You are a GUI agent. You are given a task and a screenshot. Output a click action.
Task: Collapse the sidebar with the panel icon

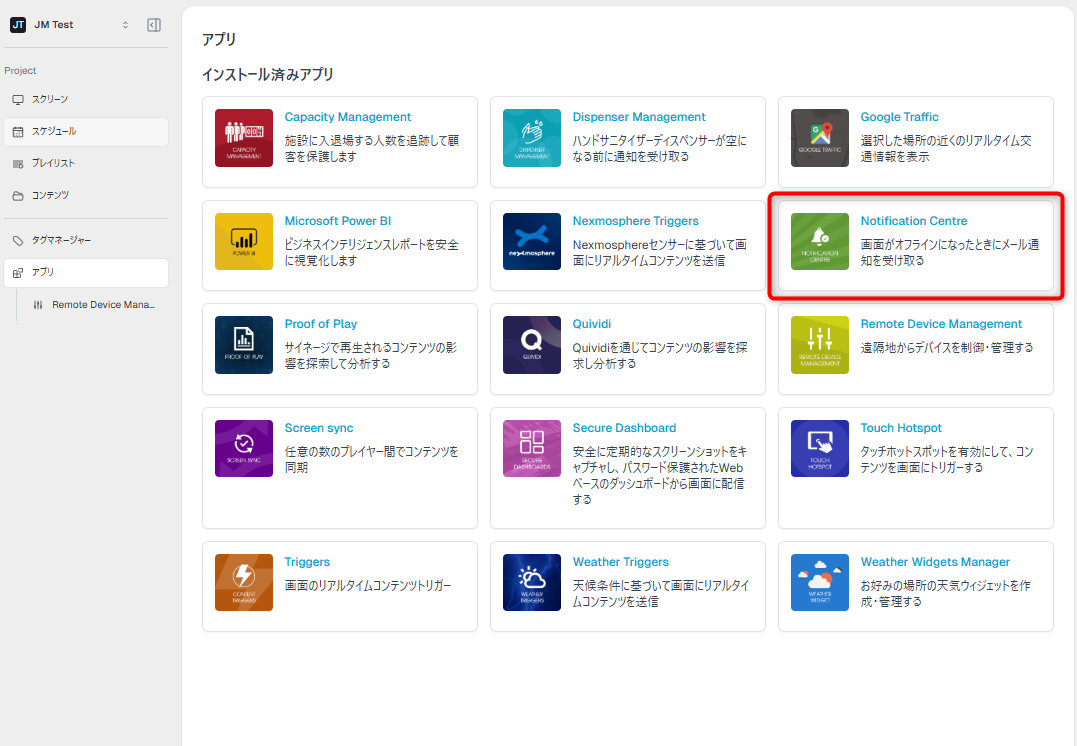coord(154,25)
